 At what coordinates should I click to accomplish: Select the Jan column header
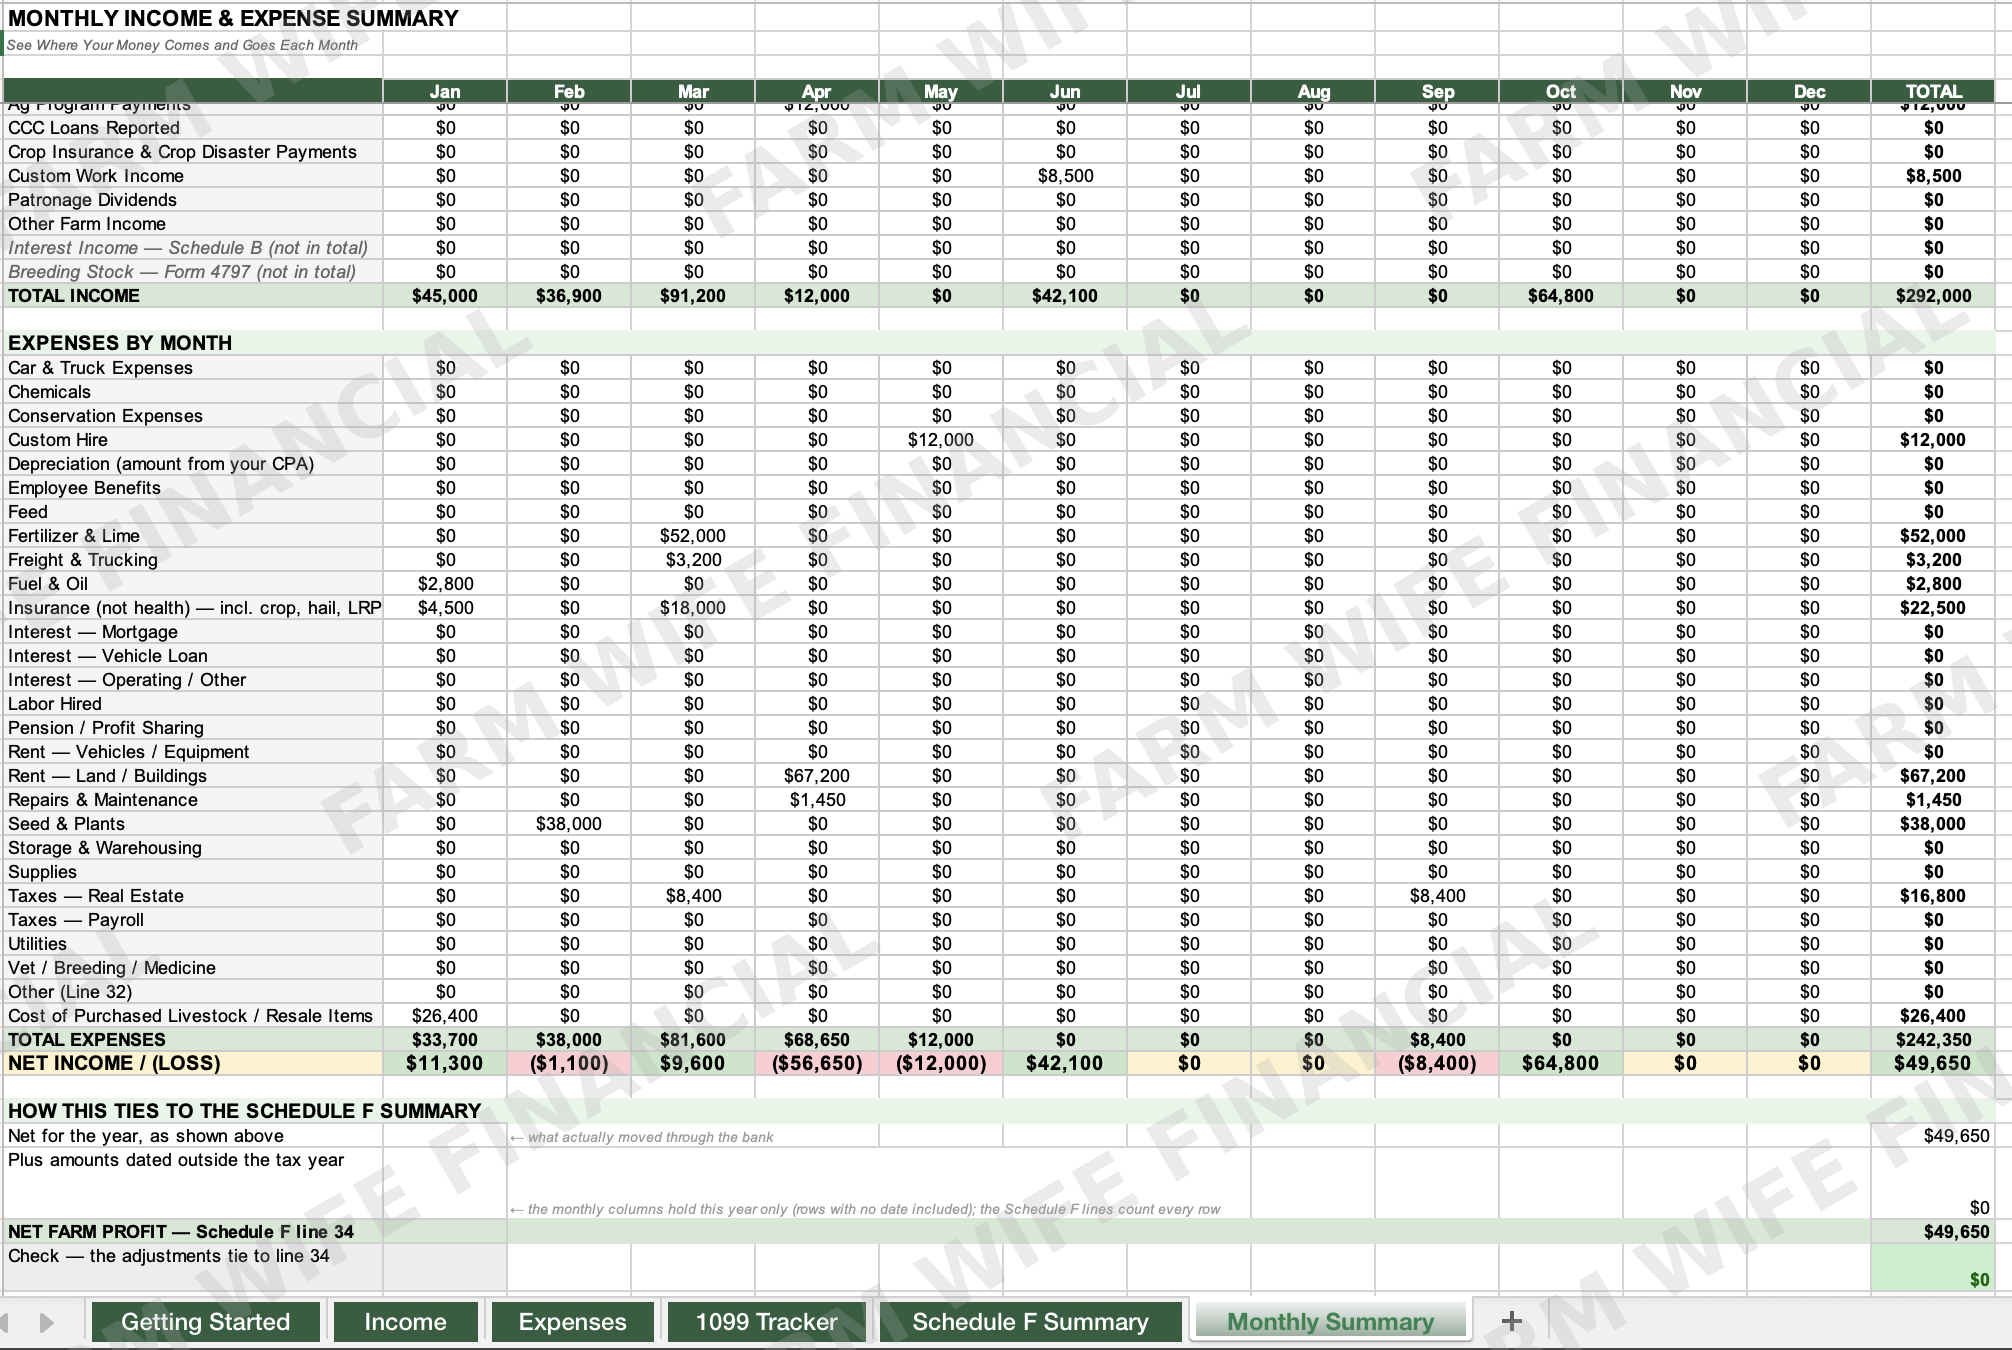[x=445, y=91]
